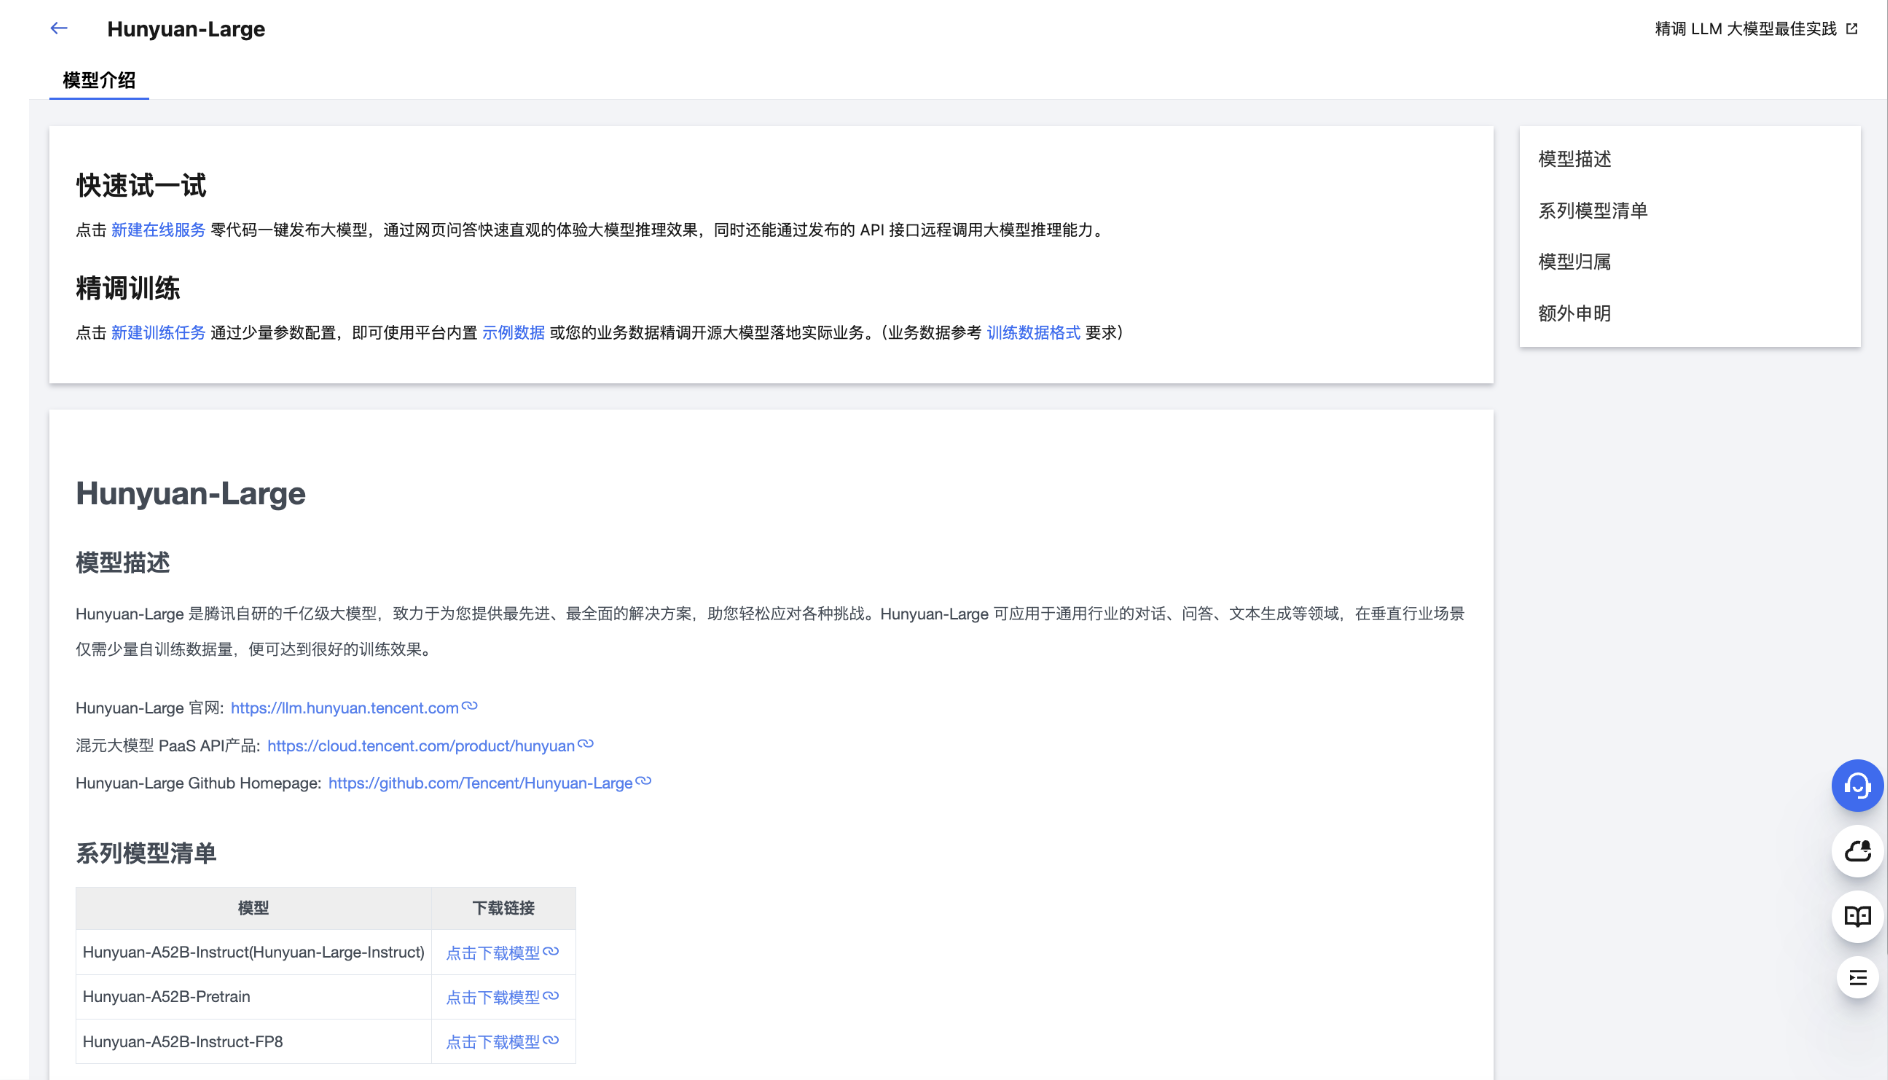The width and height of the screenshot is (1888, 1080).
Task: Click link icon after the Github Hunyuan-Large URL
Action: (x=644, y=781)
